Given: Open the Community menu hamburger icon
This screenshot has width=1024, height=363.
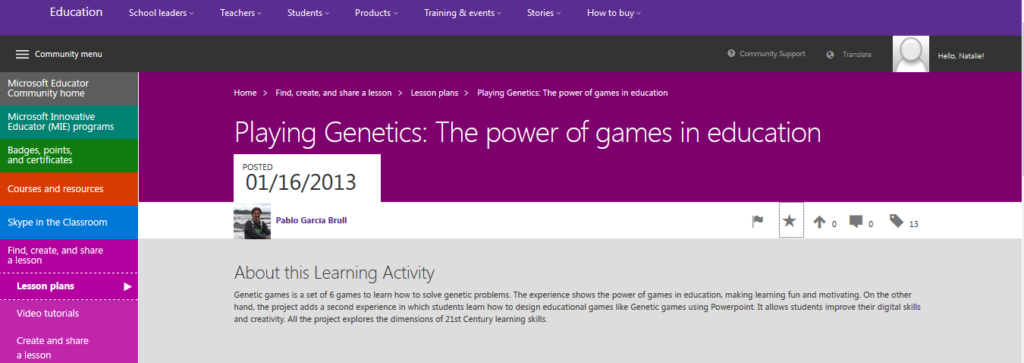Looking at the screenshot, I should [x=22, y=54].
